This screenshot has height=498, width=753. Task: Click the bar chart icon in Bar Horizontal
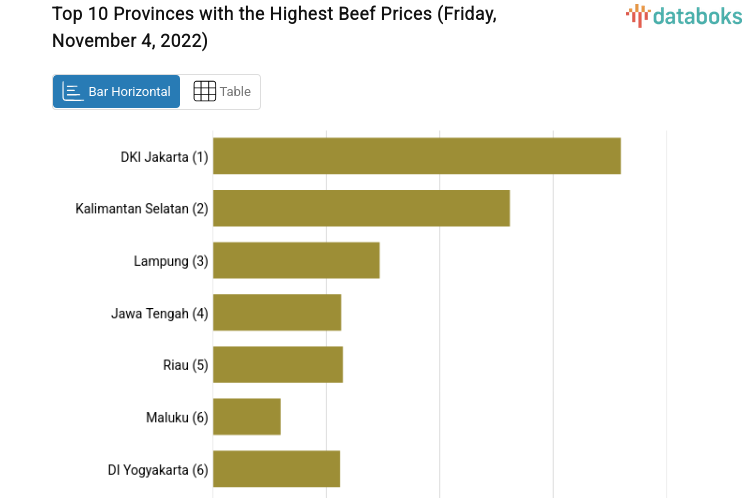tap(72, 92)
